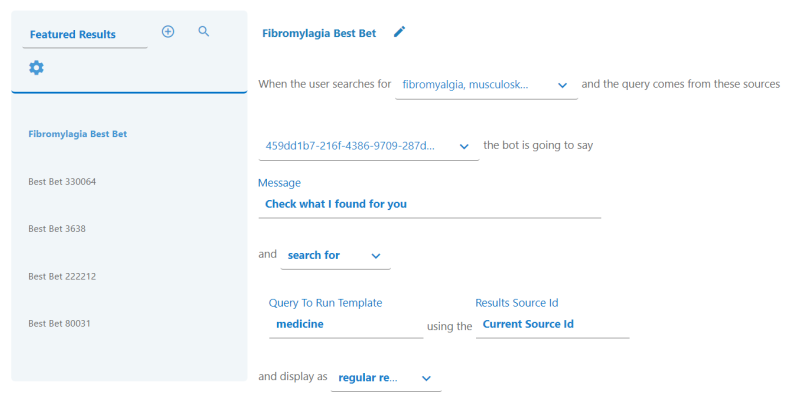Click the chevron arrow beside 'regular re...'
This screenshot has height=406, width=792.
(426, 378)
